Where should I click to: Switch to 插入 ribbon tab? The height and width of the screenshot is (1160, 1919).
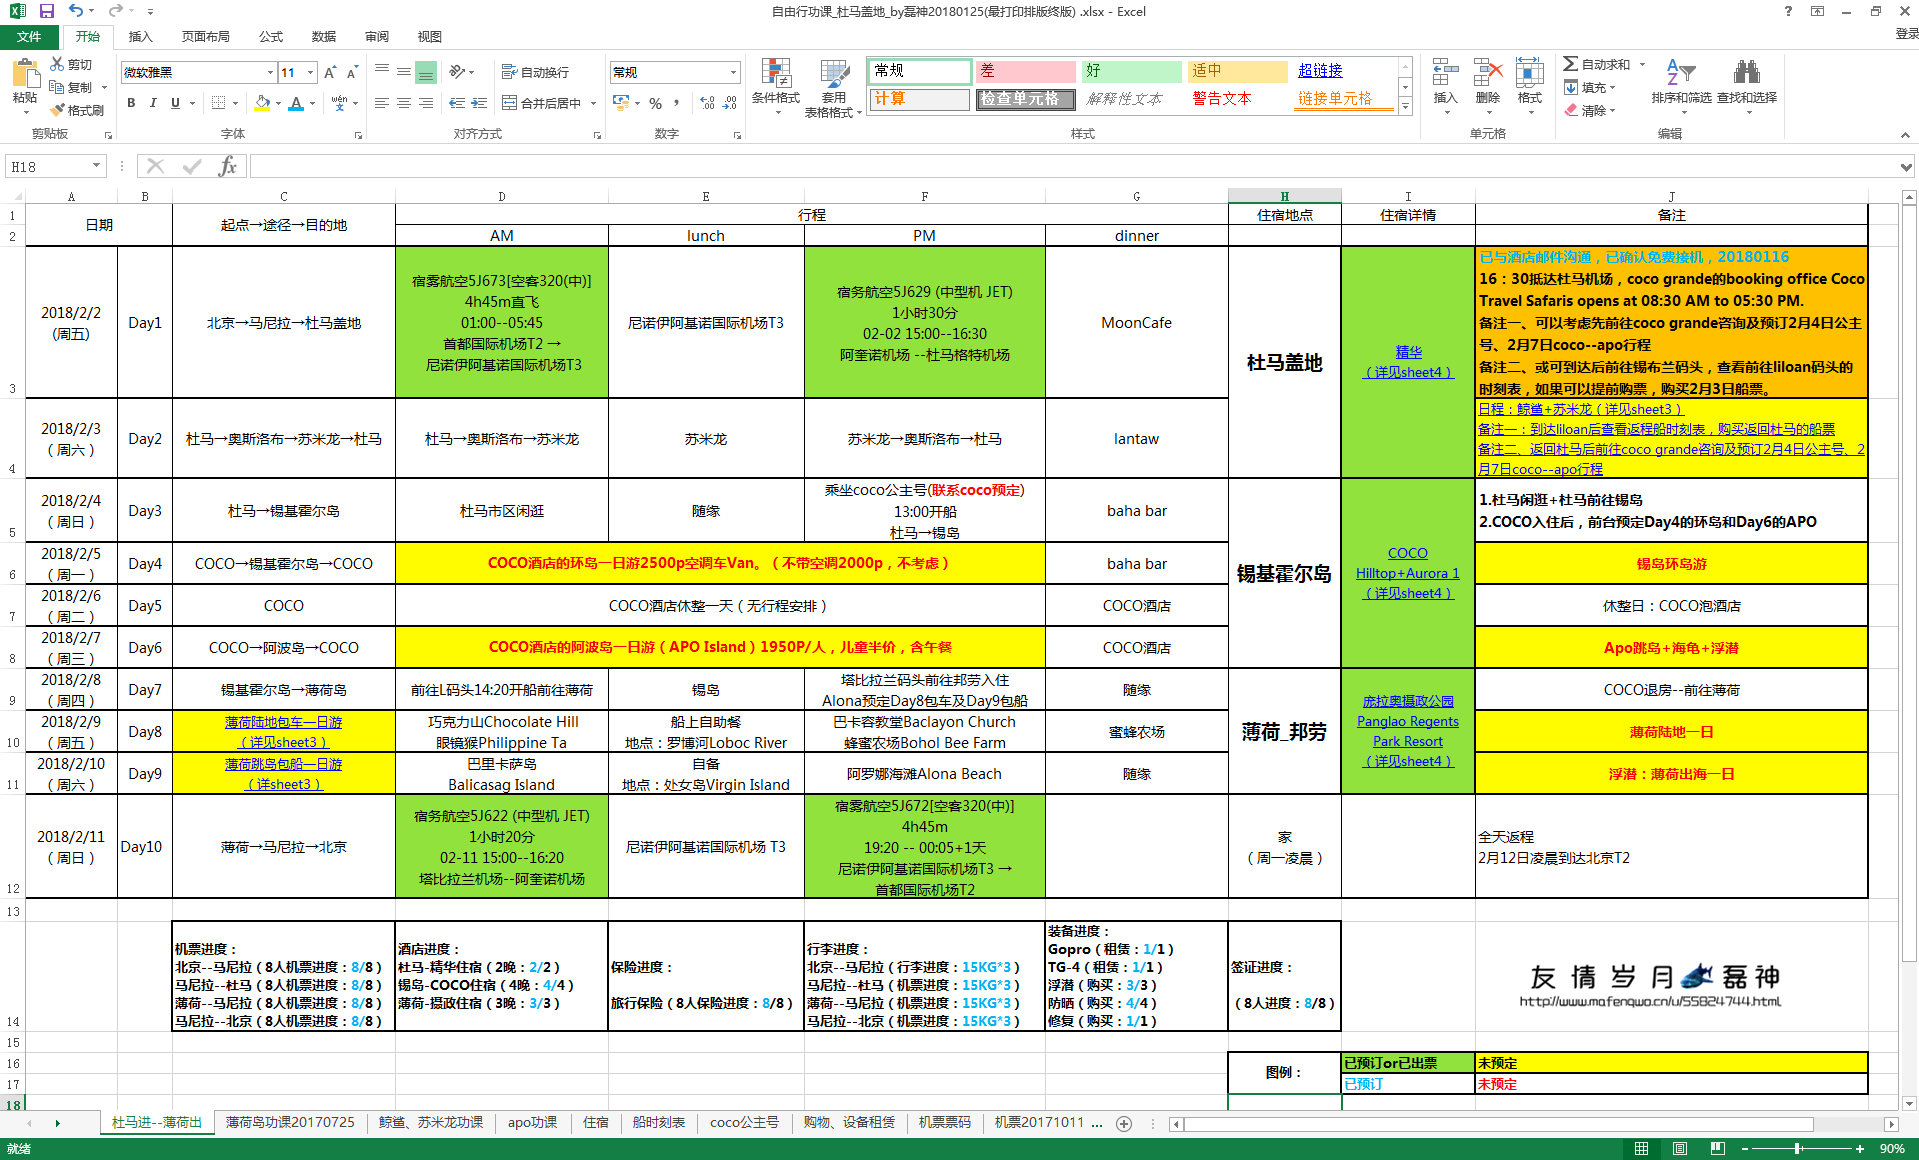pos(141,36)
